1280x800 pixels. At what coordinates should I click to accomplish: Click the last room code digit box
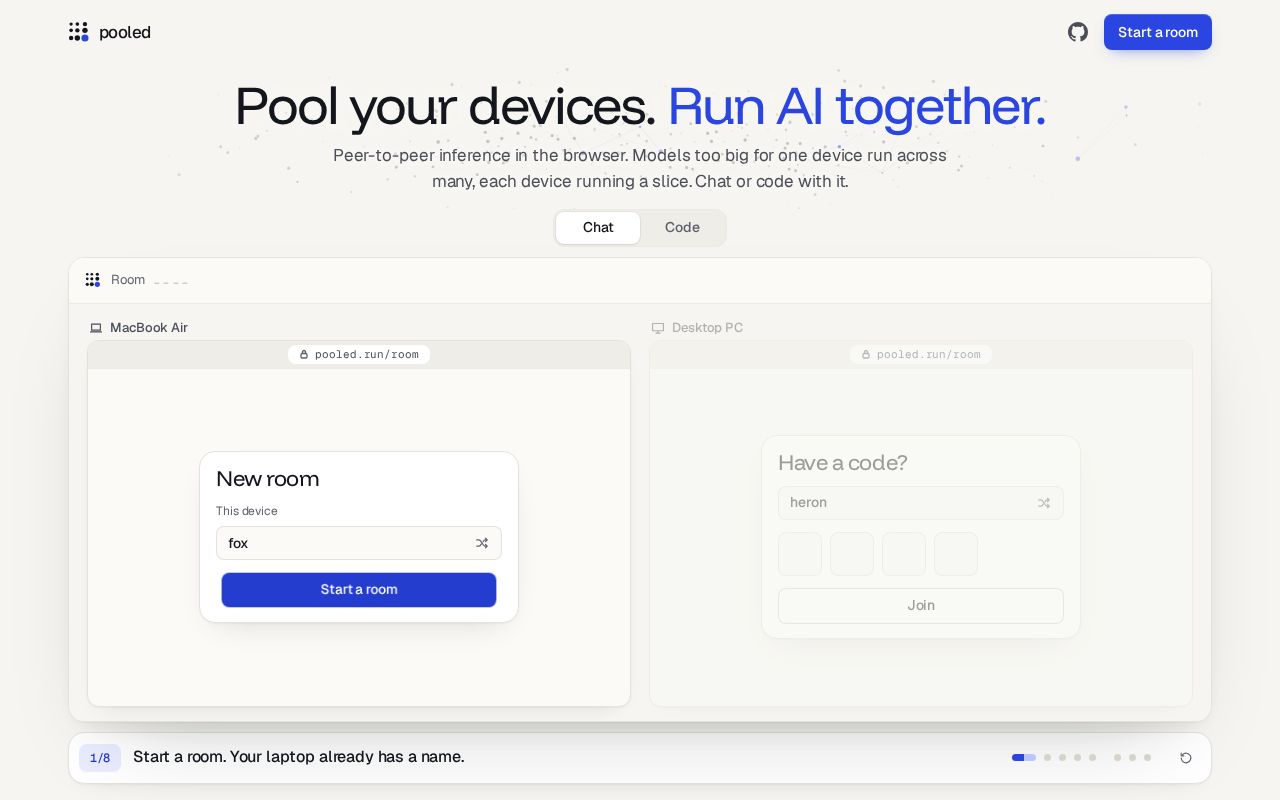tap(956, 554)
